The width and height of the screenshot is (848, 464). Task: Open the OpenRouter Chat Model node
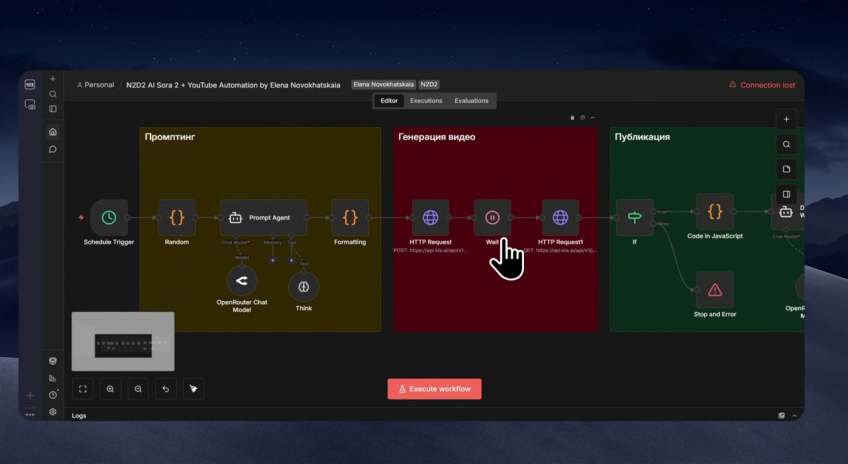[x=242, y=281]
